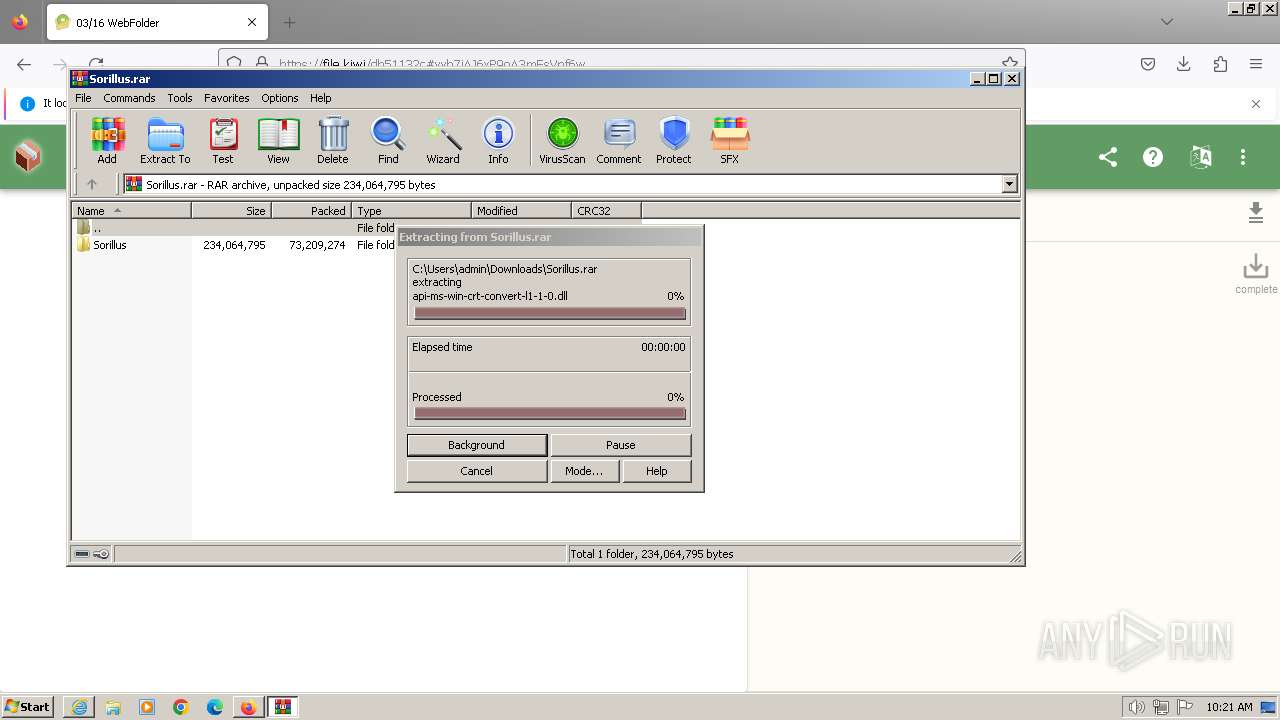This screenshot has height=720, width=1280.
Task: Click the Firefox downloads arrow icon
Action: click(x=1184, y=64)
